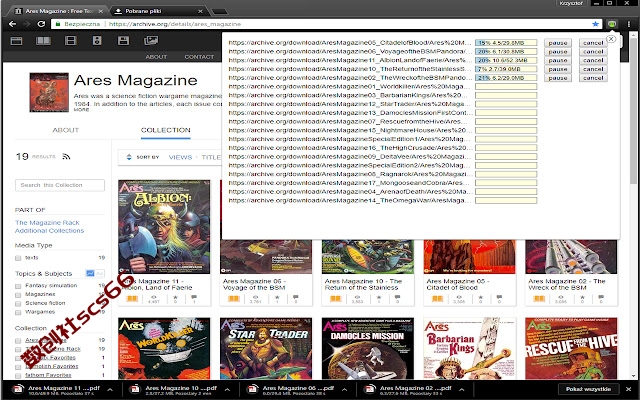The width and height of the screenshot is (640, 400).
Task: Expand options for Ares Magazine 10 download
Action: [227, 390]
